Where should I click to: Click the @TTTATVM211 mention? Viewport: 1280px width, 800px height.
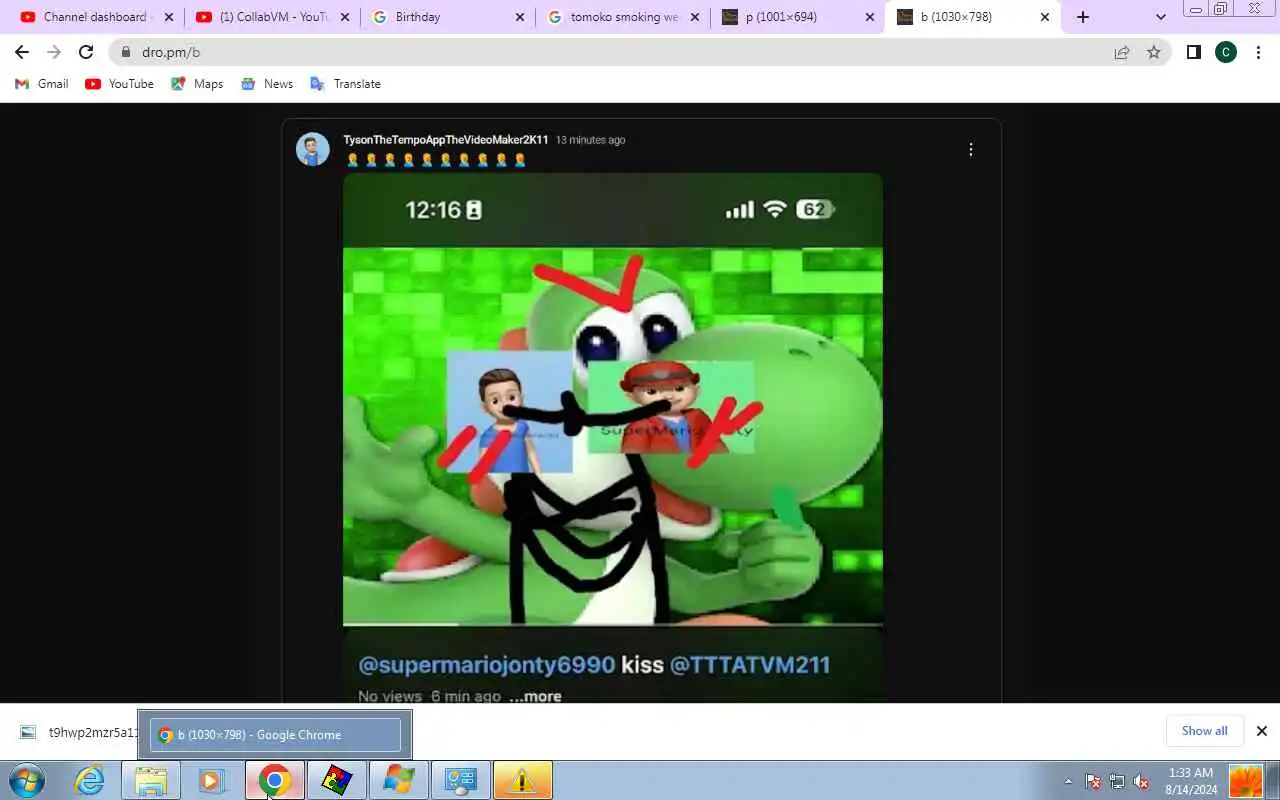click(749, 665)
